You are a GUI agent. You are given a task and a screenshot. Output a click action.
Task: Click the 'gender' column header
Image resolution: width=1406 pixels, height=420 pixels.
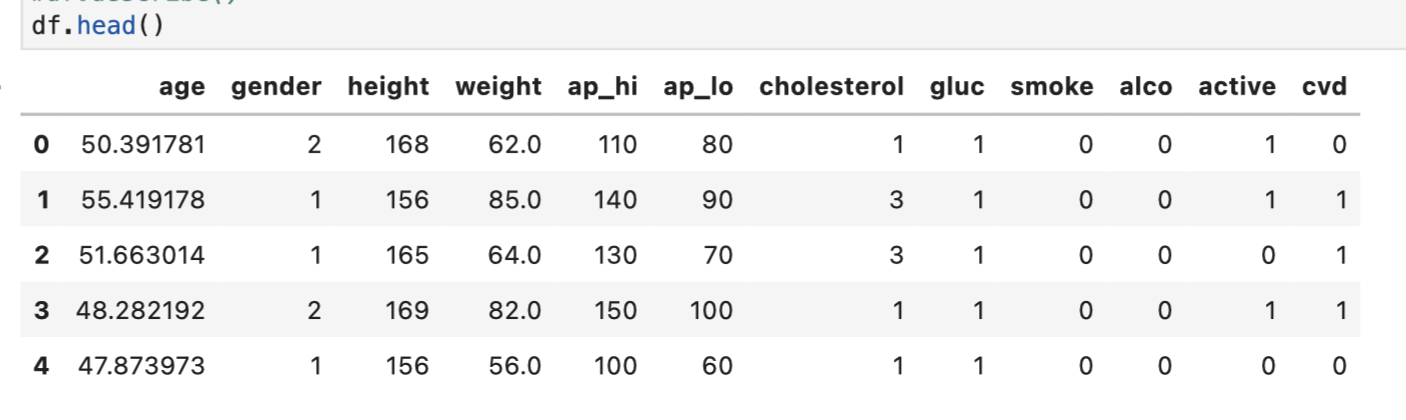coord(276,87)
